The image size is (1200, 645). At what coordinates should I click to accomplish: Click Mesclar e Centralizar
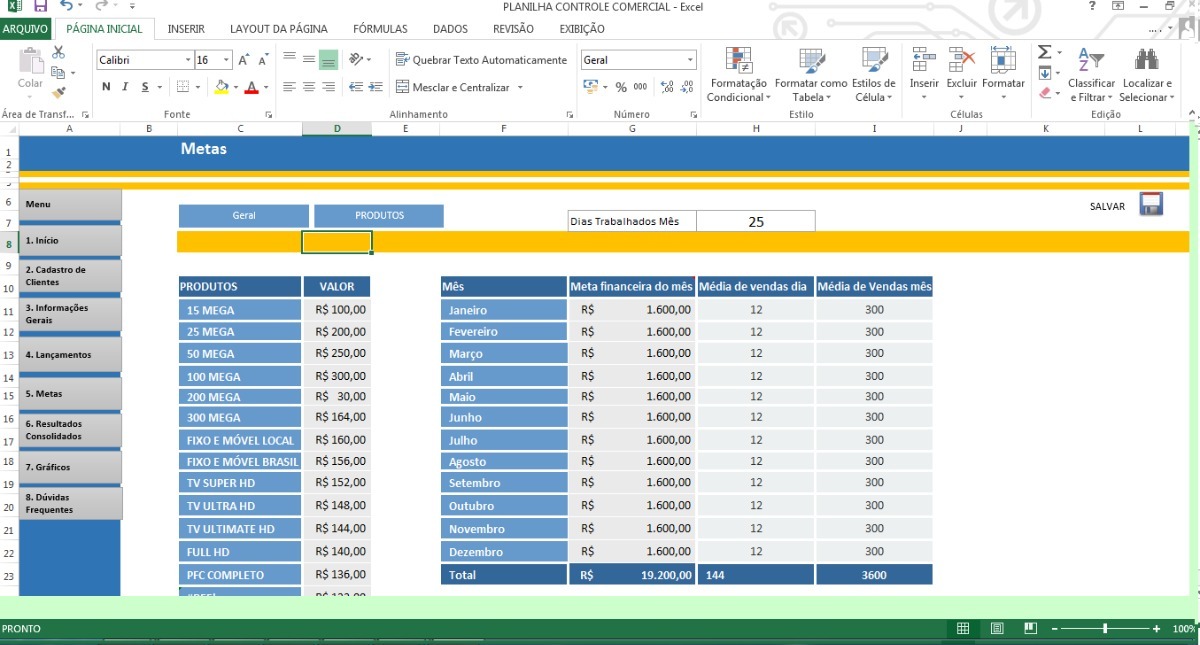click(454, 87)
